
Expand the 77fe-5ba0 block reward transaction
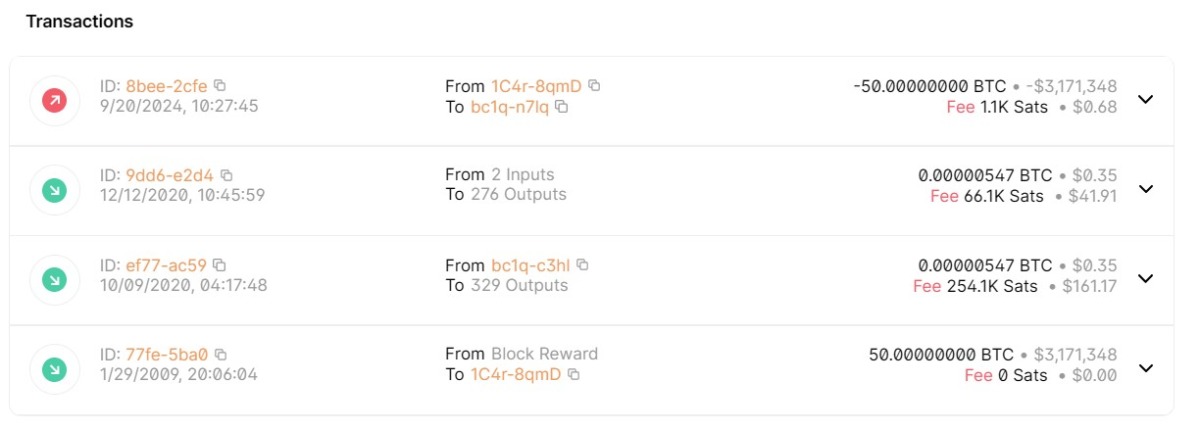tap(1146, 367)
